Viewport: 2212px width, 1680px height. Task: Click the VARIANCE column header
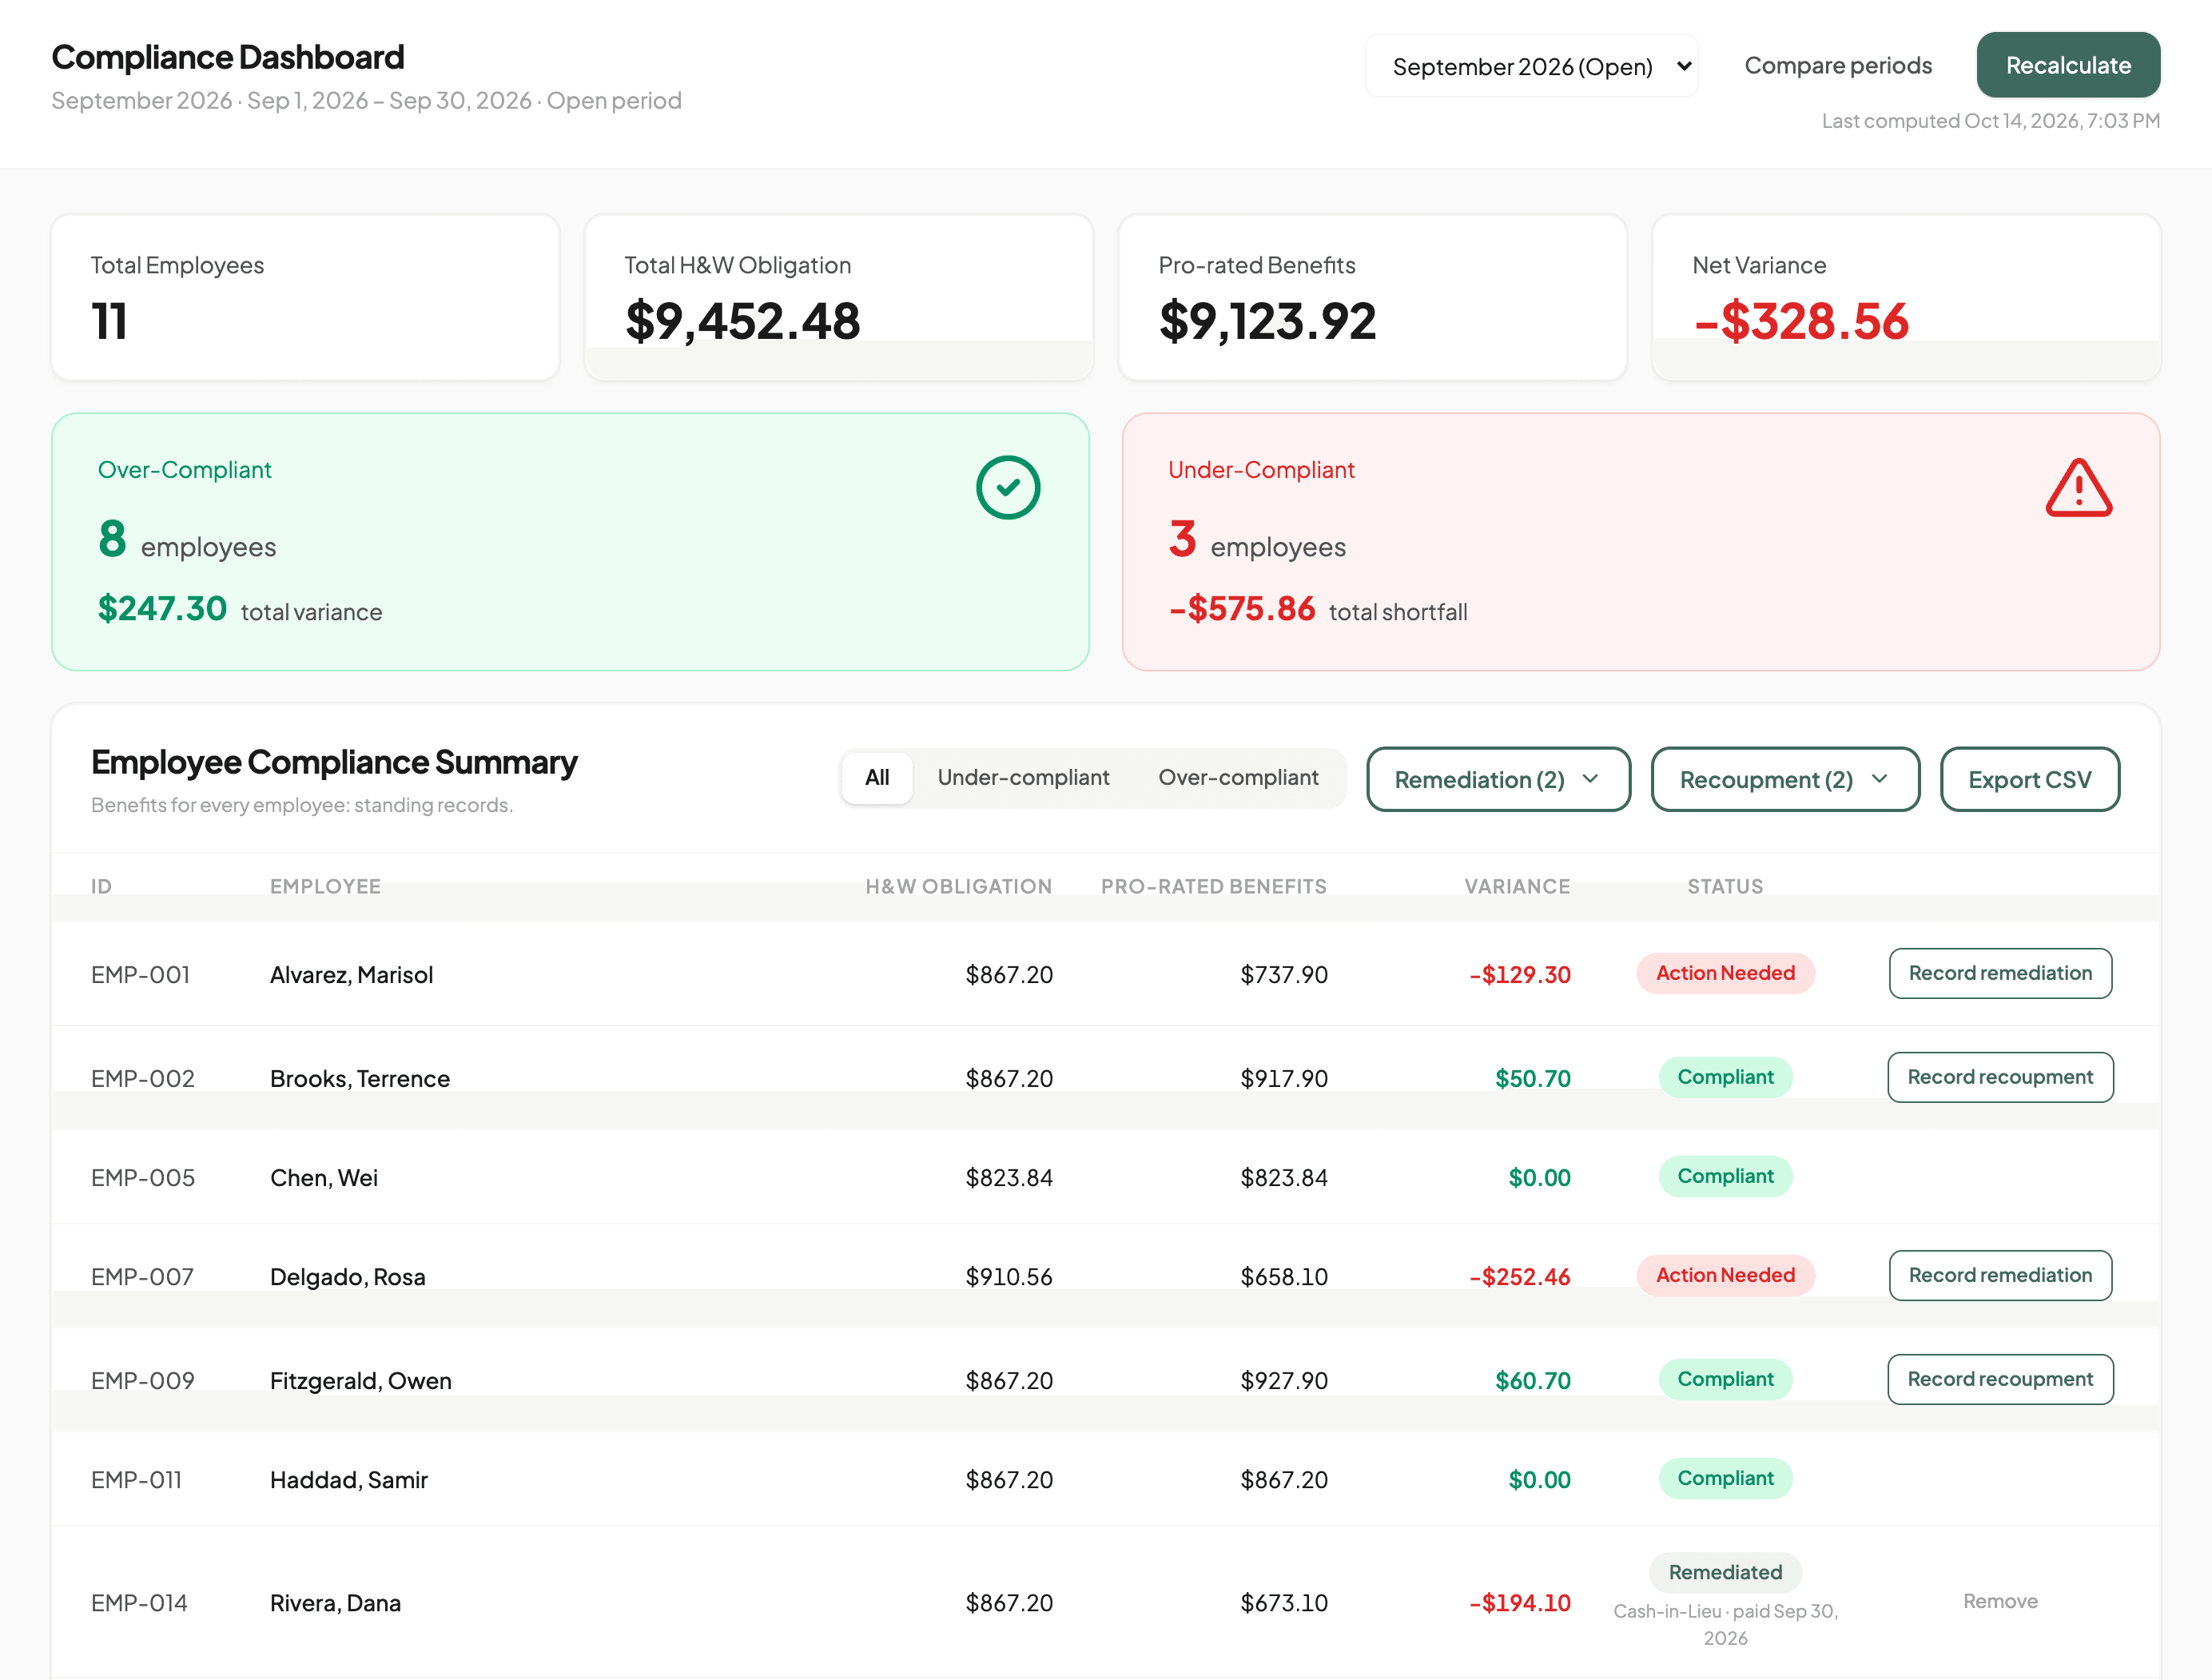[1517, 886]
